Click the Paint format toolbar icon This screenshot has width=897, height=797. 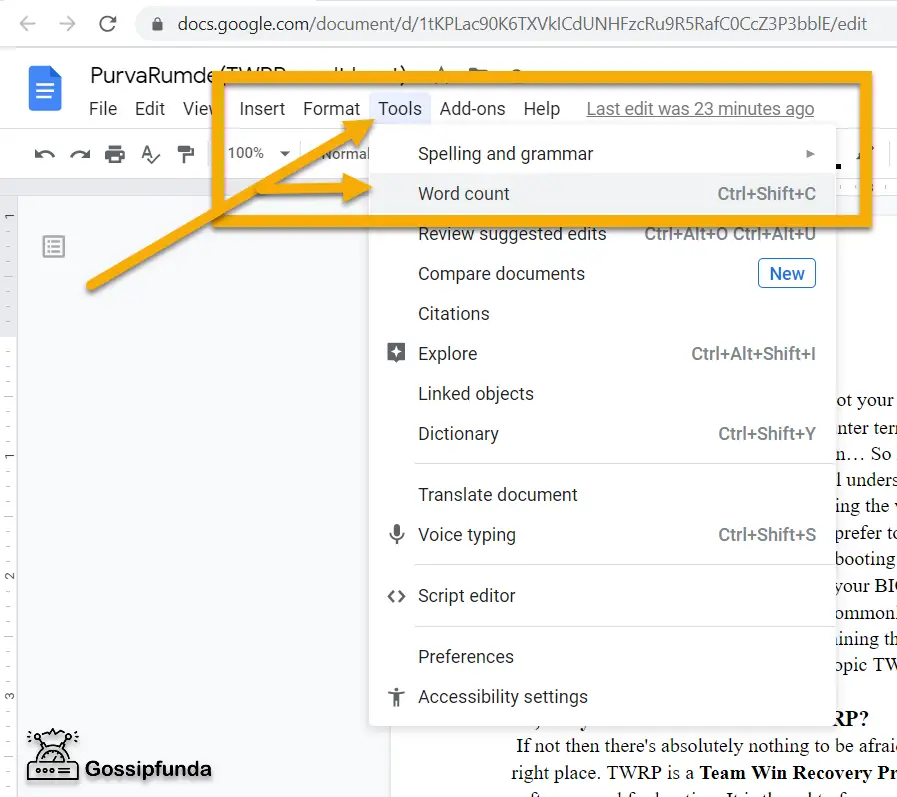tap(185, 154)
